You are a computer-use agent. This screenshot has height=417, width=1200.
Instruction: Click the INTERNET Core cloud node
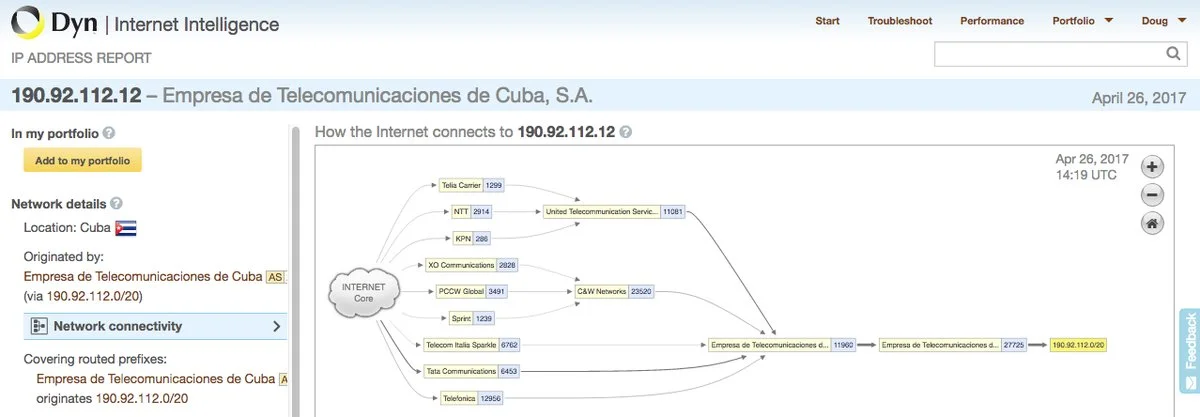(x=363, y=292)
